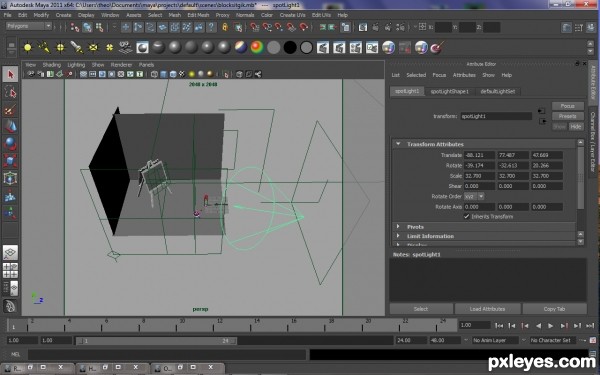This screenshot has width=600, height=375.
Task: Assign the ramp shader from the shelf
Action: coord(257,47)
